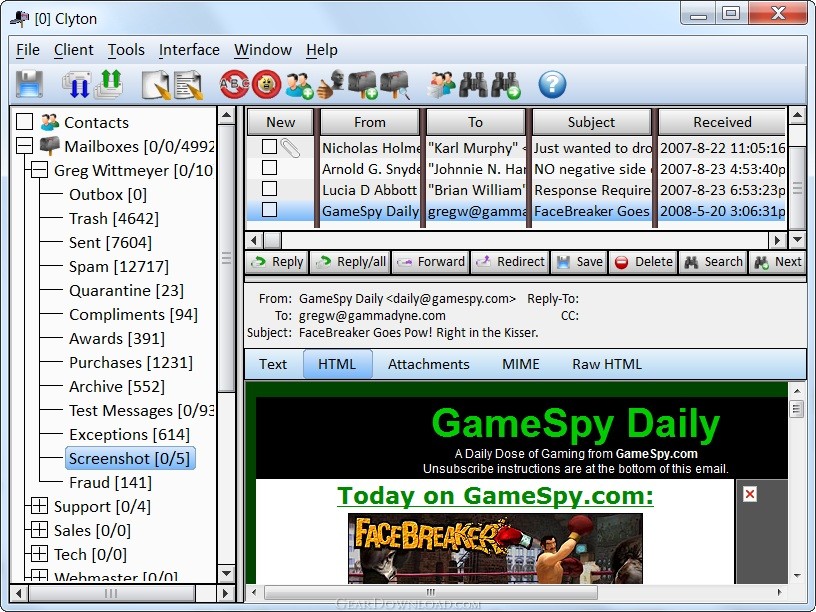Viewport: 816px width, 612px height.
Task: Click the lined page with pencil icon
Action: click(x=188, y=84)
